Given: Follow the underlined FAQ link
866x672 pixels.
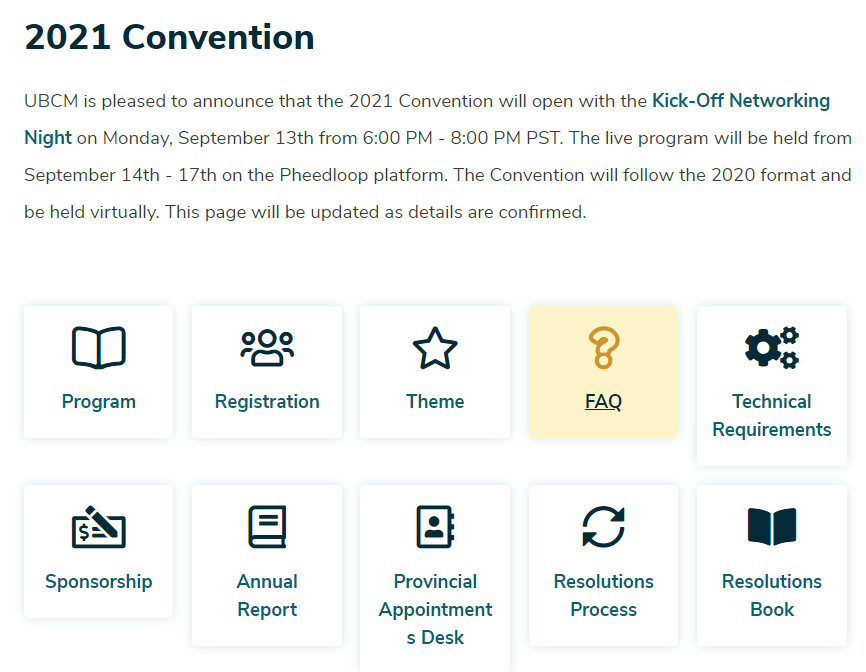Looking at the screenshot, I should point(604,401).
